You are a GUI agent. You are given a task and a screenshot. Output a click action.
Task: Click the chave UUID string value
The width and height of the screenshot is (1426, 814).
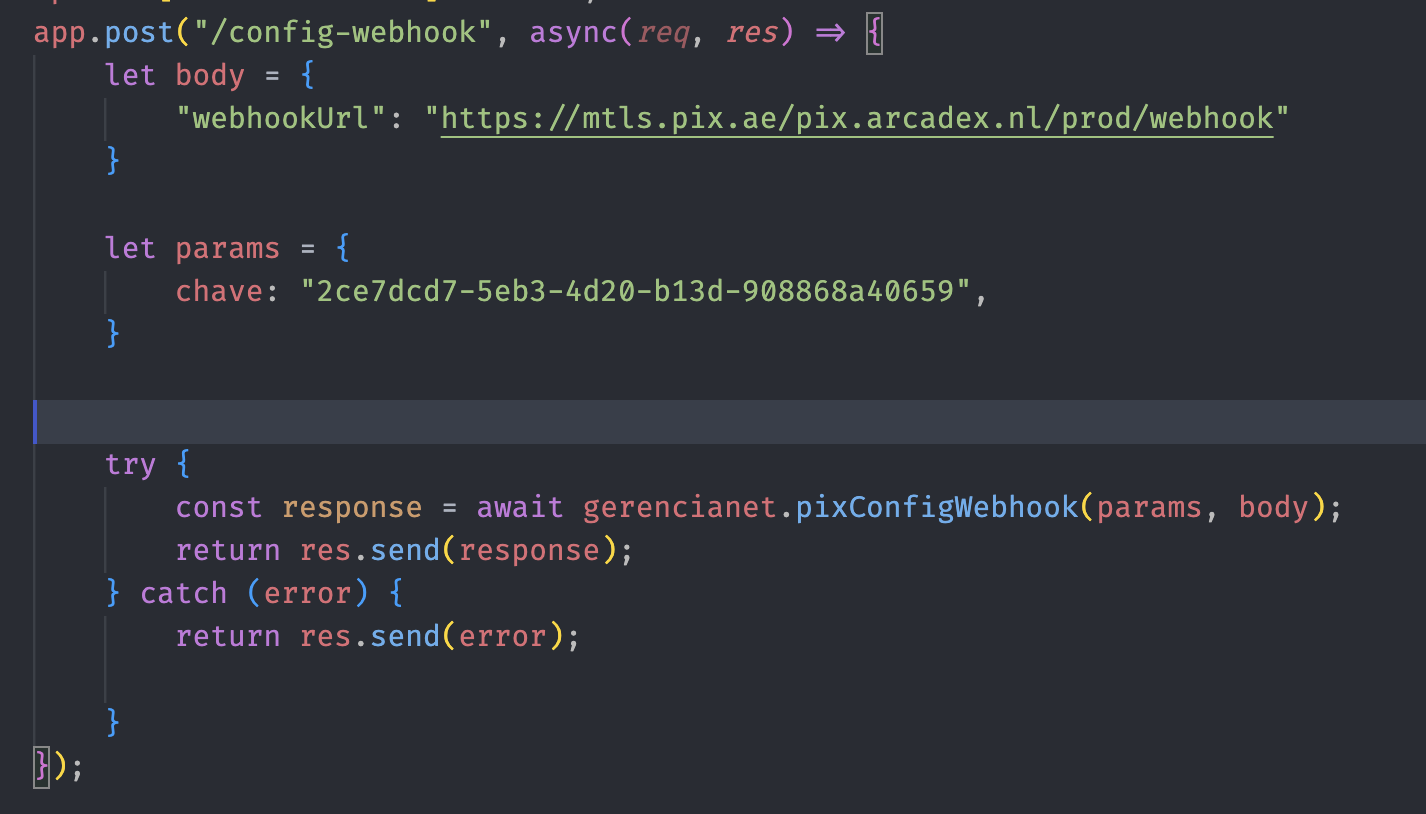pyautogui.click(x=636, y=291)
